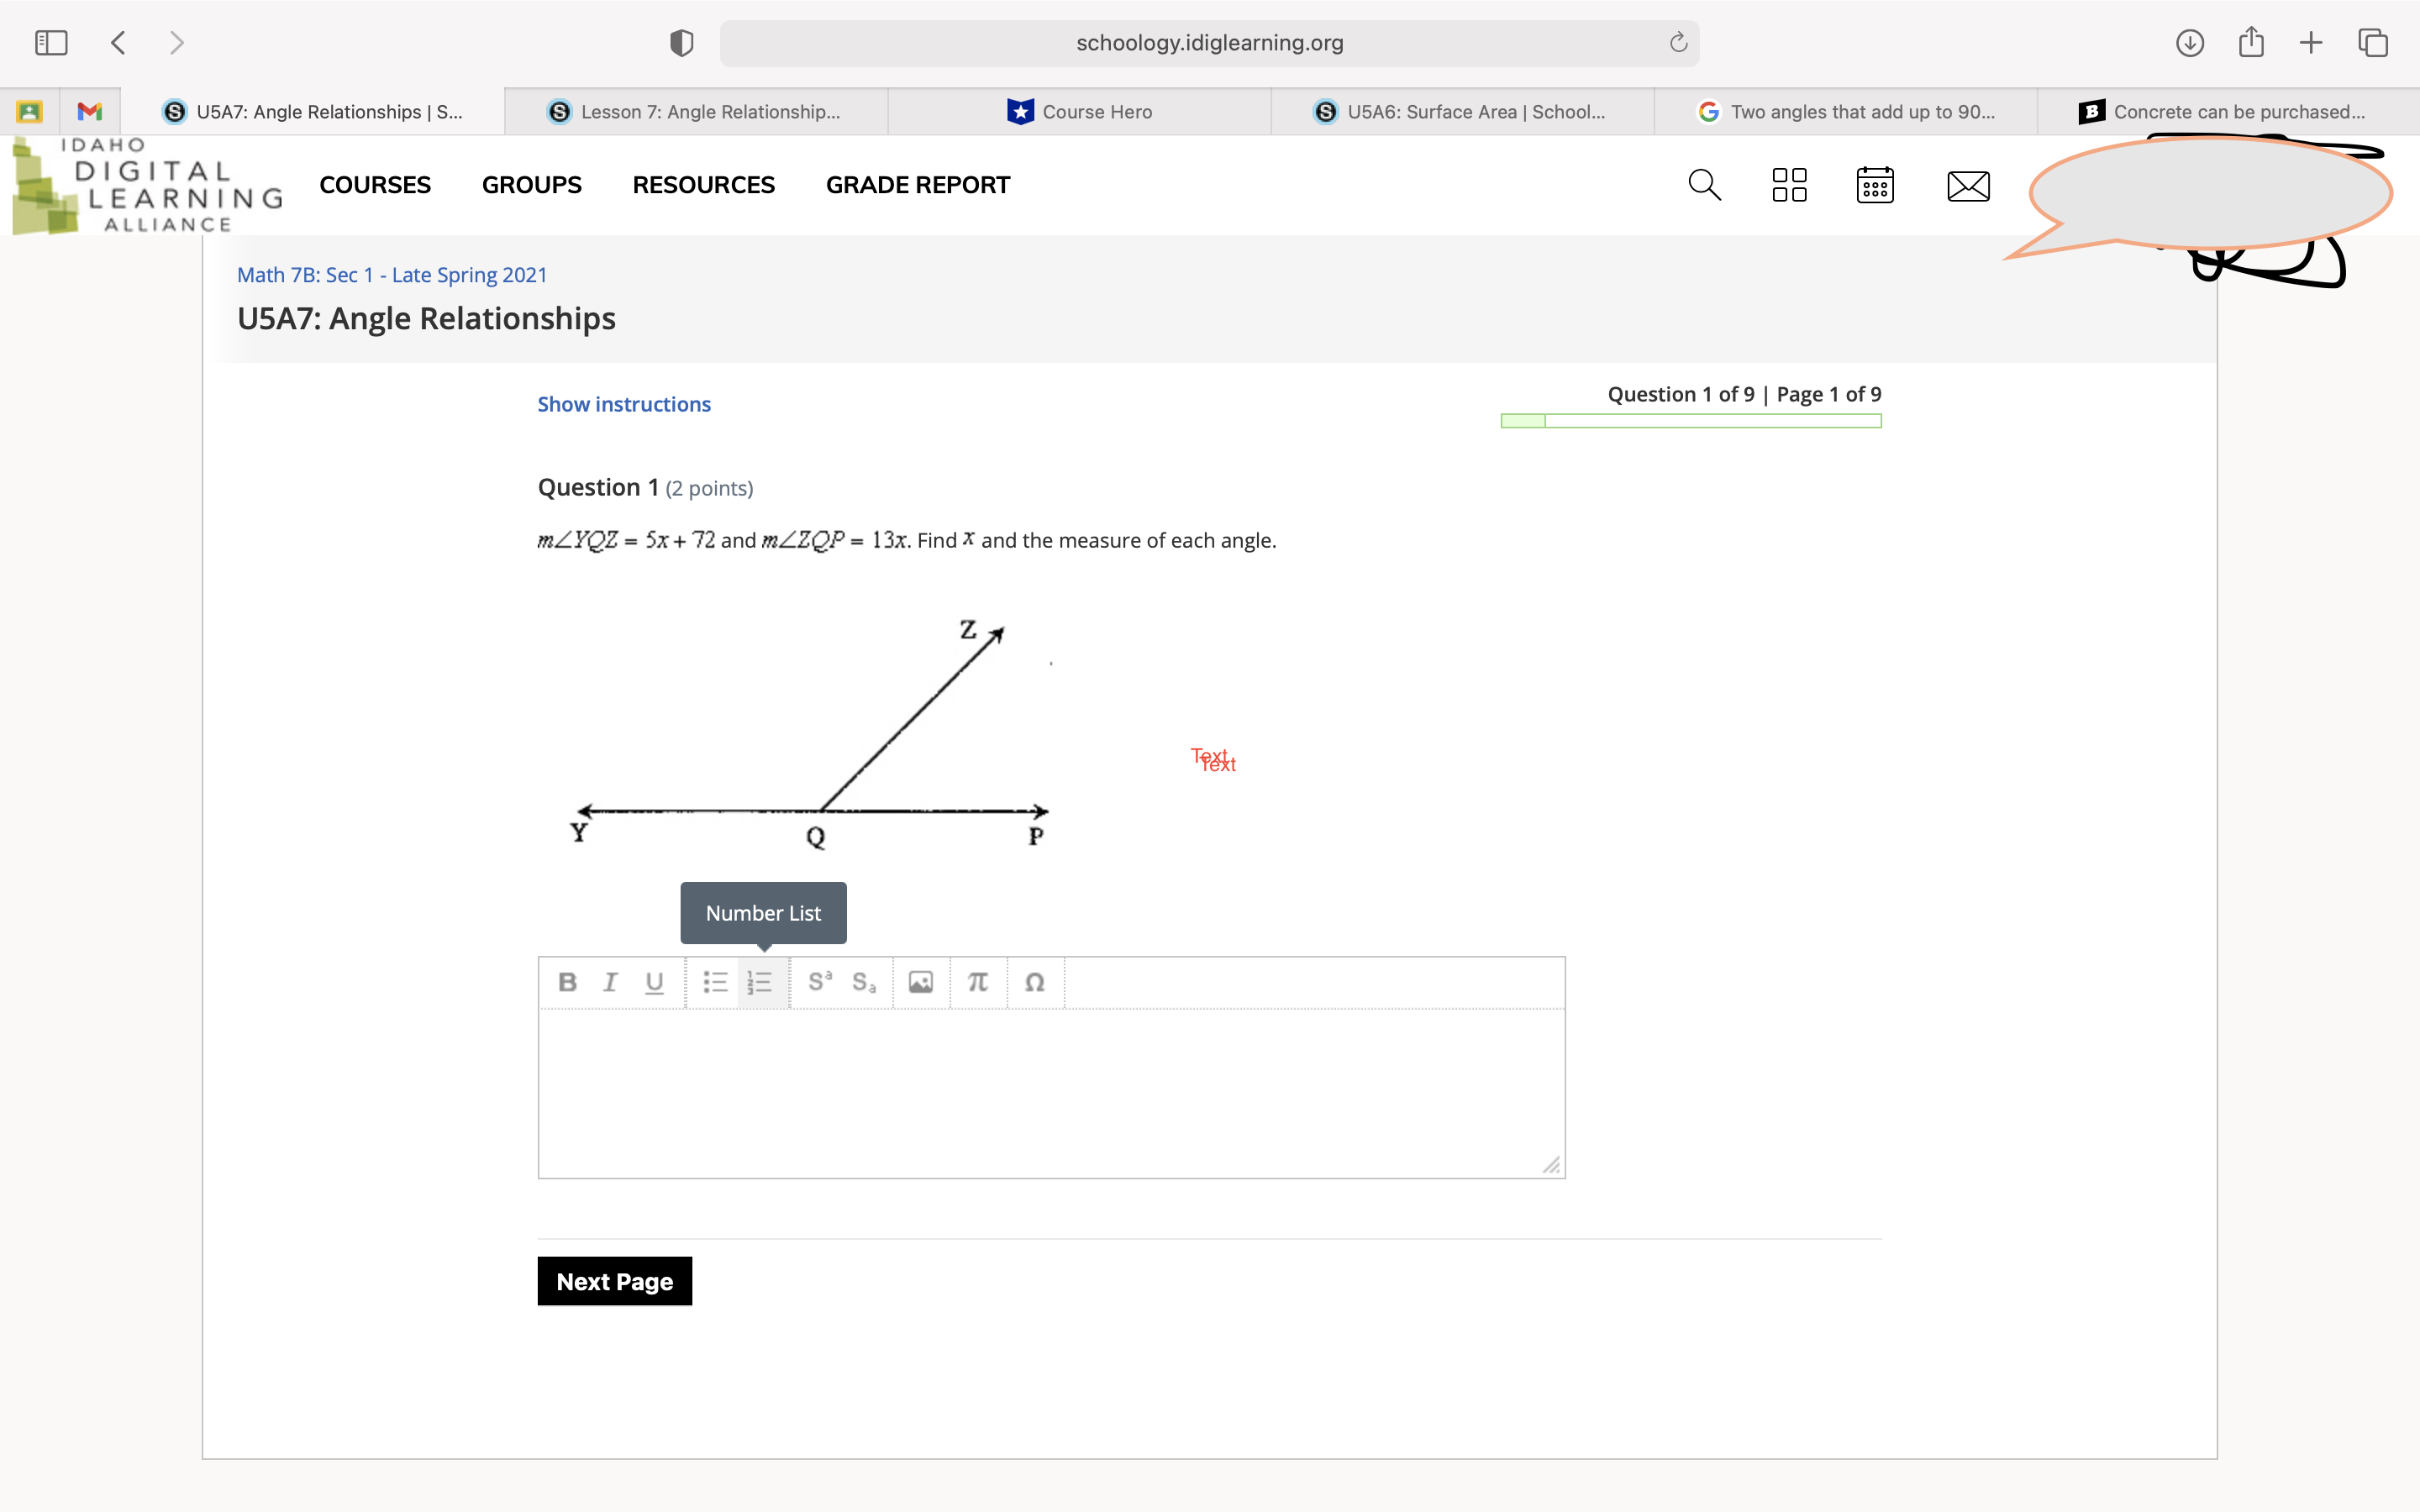Screen dimensions: 2420x1512
Task: Open the Schoology search
Action: (1704, 185)
